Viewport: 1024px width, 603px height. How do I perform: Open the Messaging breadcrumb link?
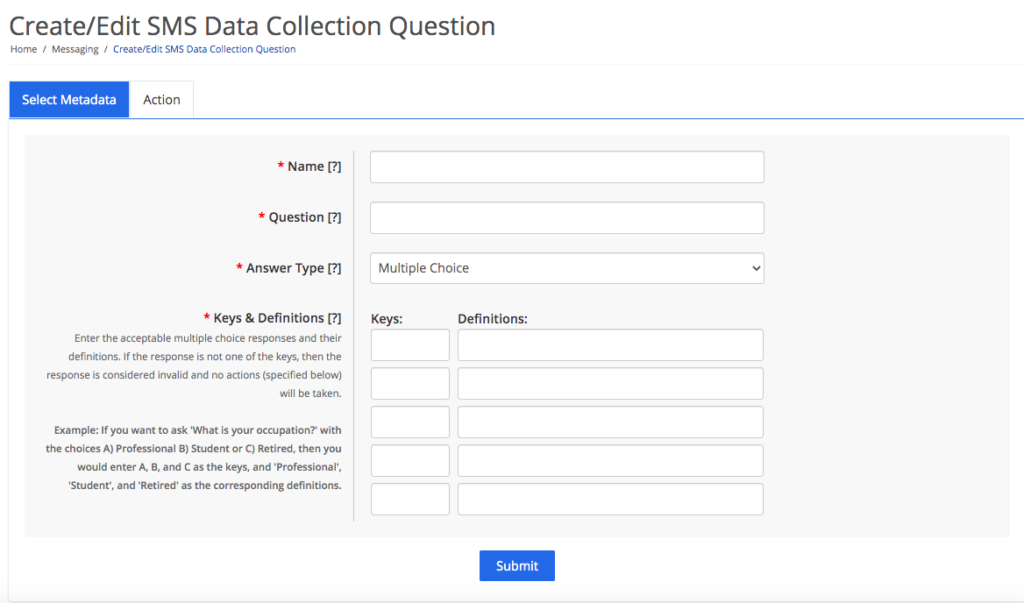click(74, 48)
